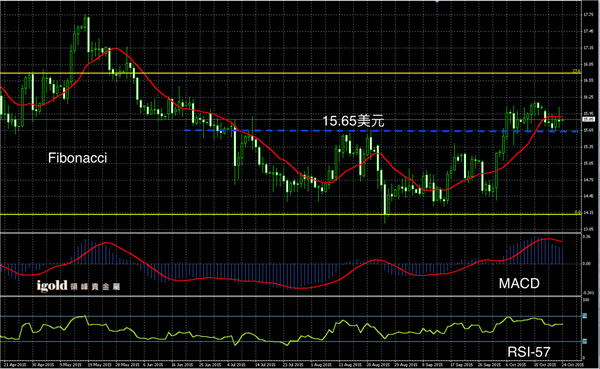Select the upper yellow 23.6 Fibonacci line
600x369 pixels.
(x=291, y=73)
